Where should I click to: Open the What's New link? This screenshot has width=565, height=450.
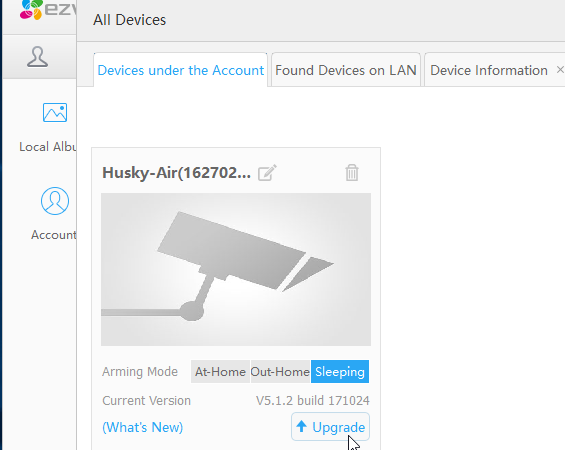(x=143, y=427)
